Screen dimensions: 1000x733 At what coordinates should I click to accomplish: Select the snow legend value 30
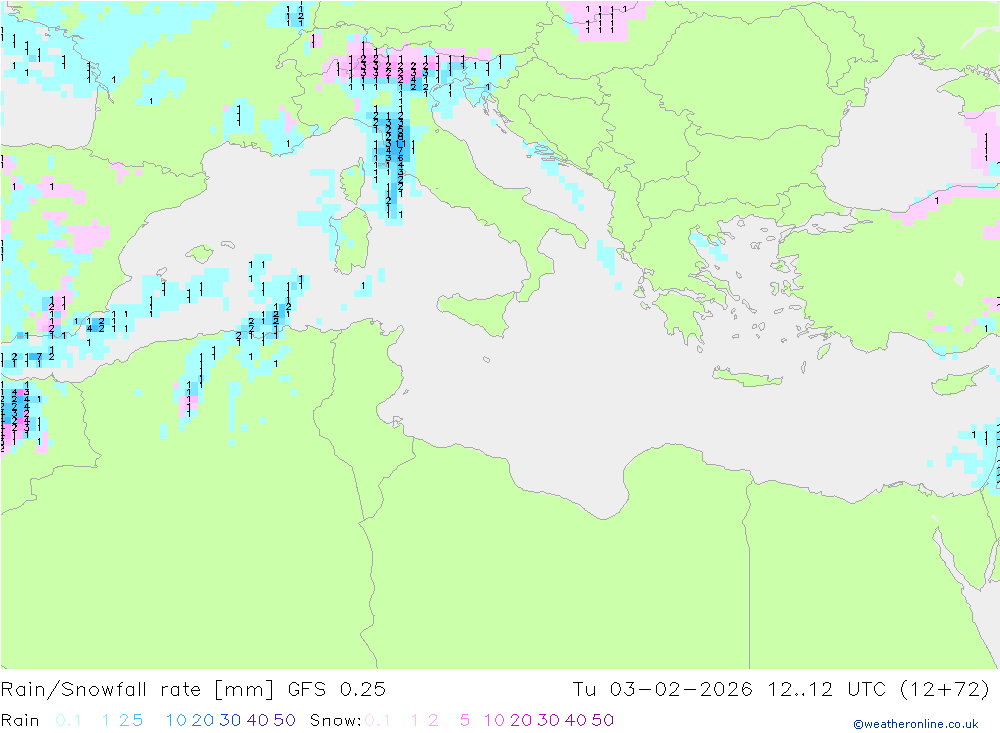tap(548, 720)
